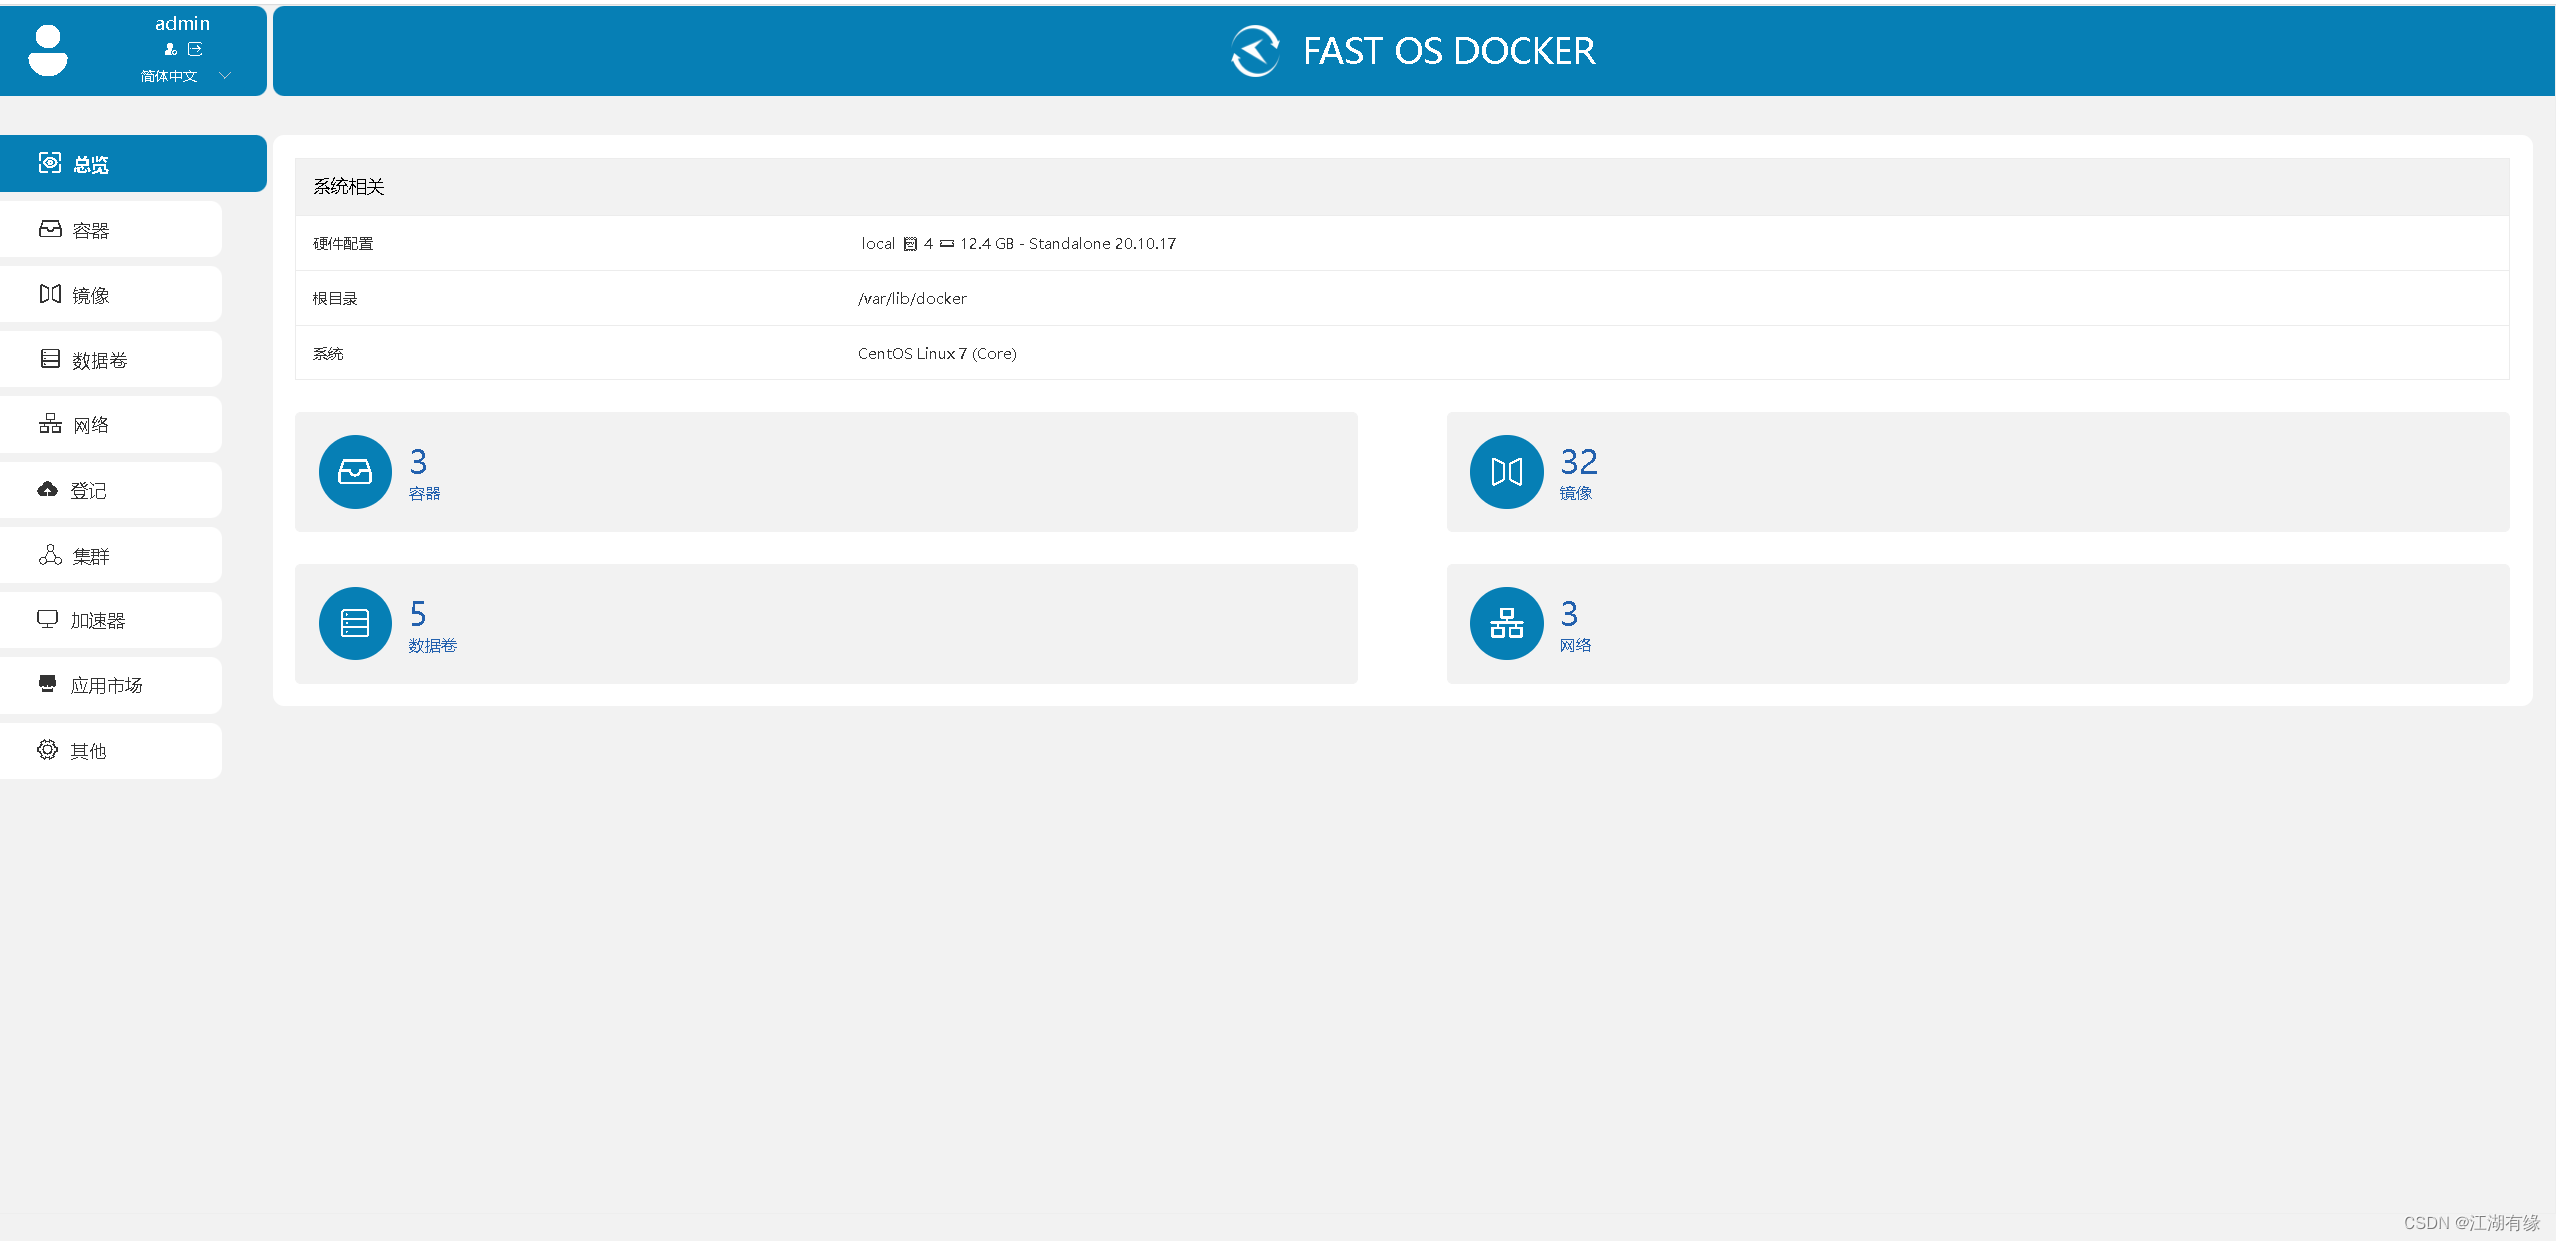Click the 根目录 row label

pos(335,299)
